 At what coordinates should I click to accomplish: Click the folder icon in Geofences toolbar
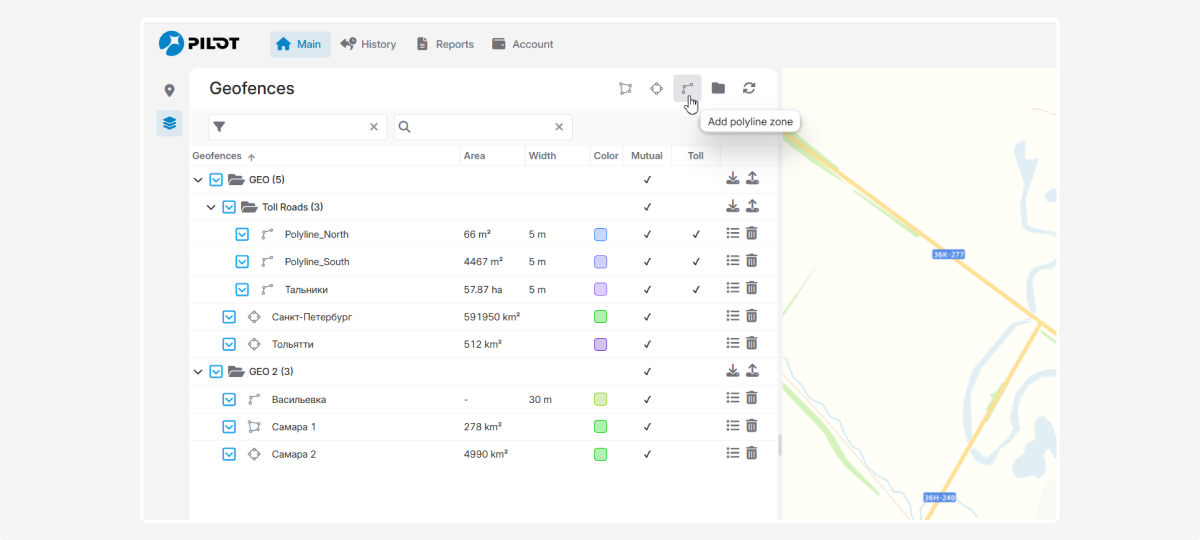click(718, 88)
